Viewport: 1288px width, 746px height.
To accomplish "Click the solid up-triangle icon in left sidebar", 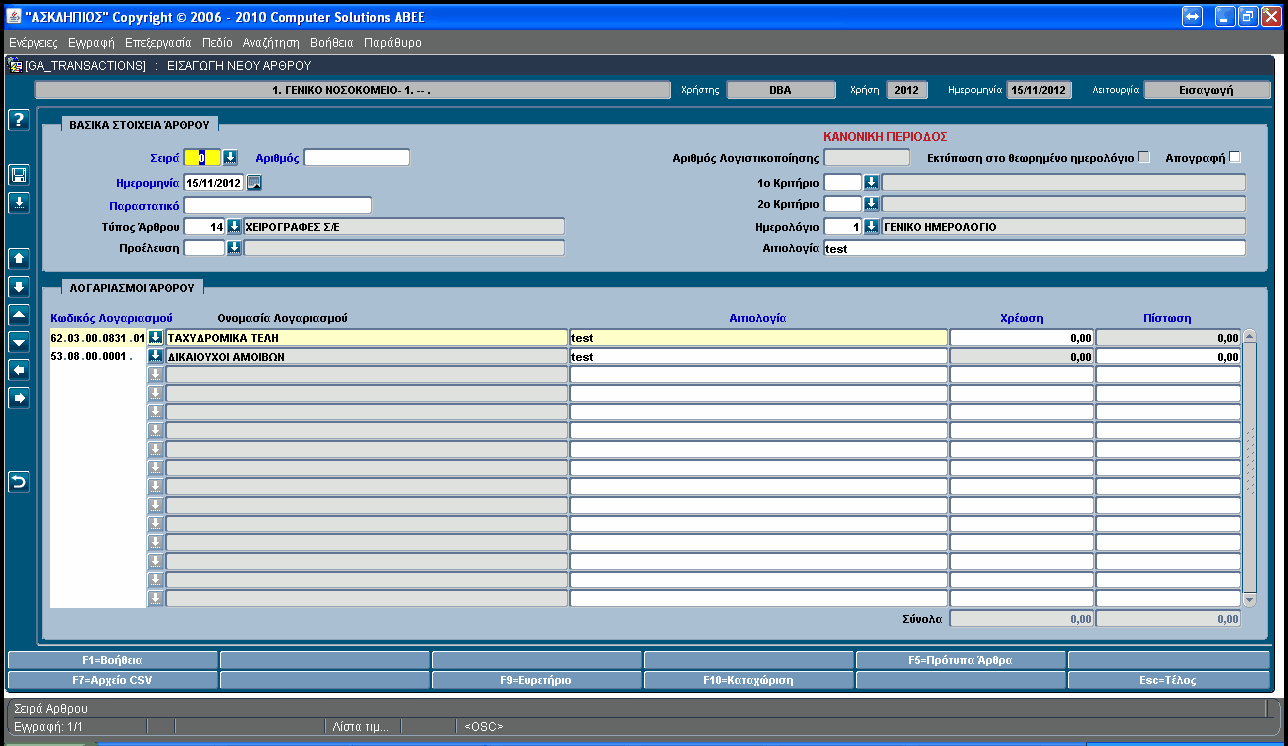I will [x=19, y=314].
